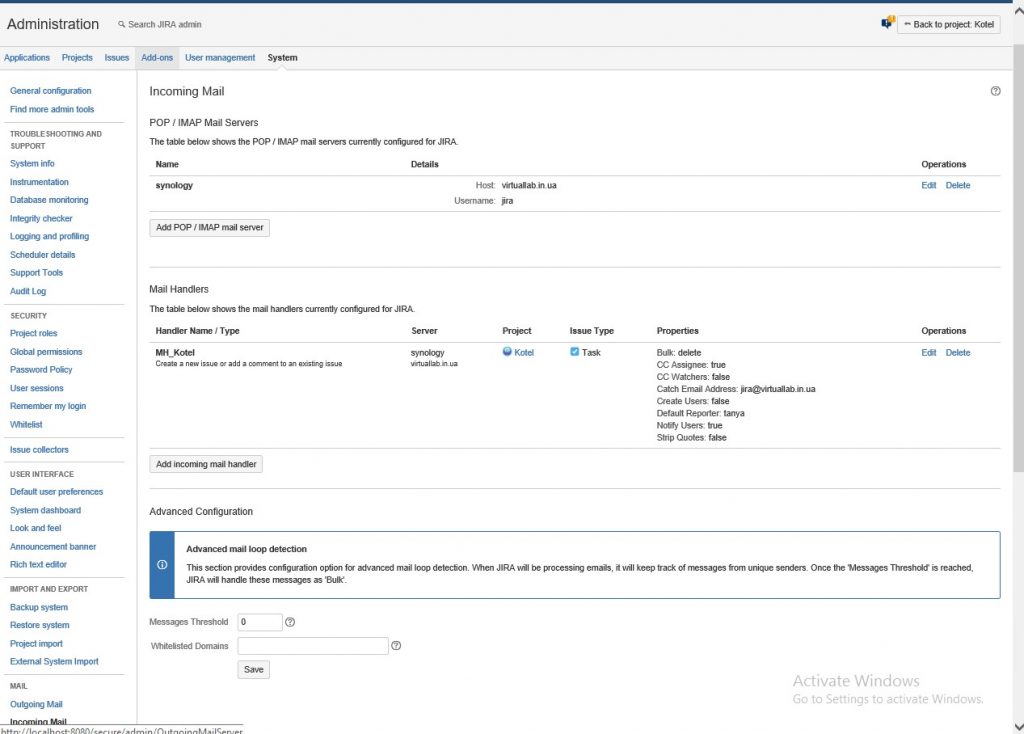Screen dimensions: 1024x734
Task: Open Look and feel
Action: point(35,528)
